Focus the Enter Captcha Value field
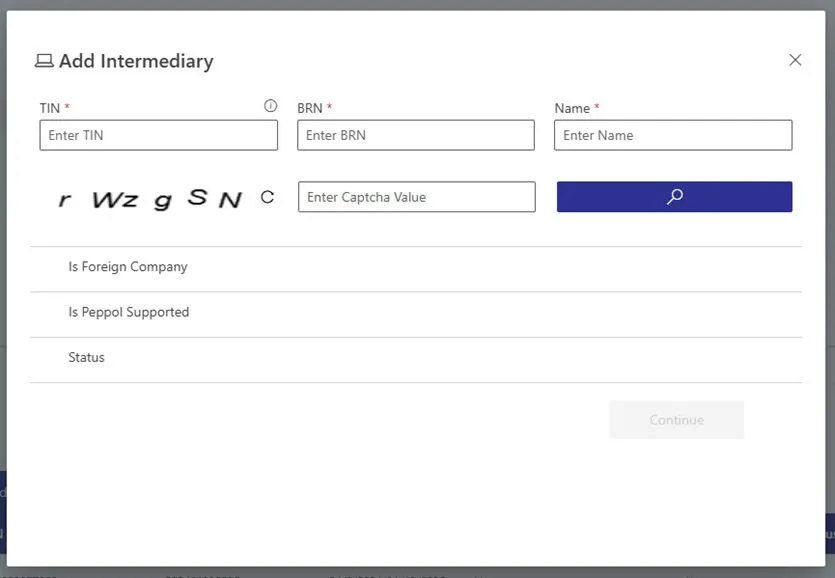Viewport: 835px width, 578px height. pyautogui.click(x=415, y=196)
